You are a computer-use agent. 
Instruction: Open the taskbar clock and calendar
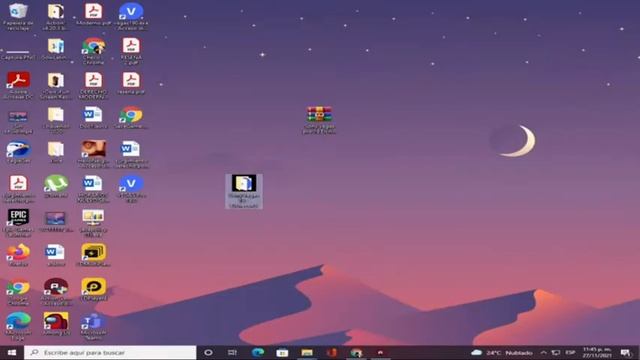click(597, 352)
